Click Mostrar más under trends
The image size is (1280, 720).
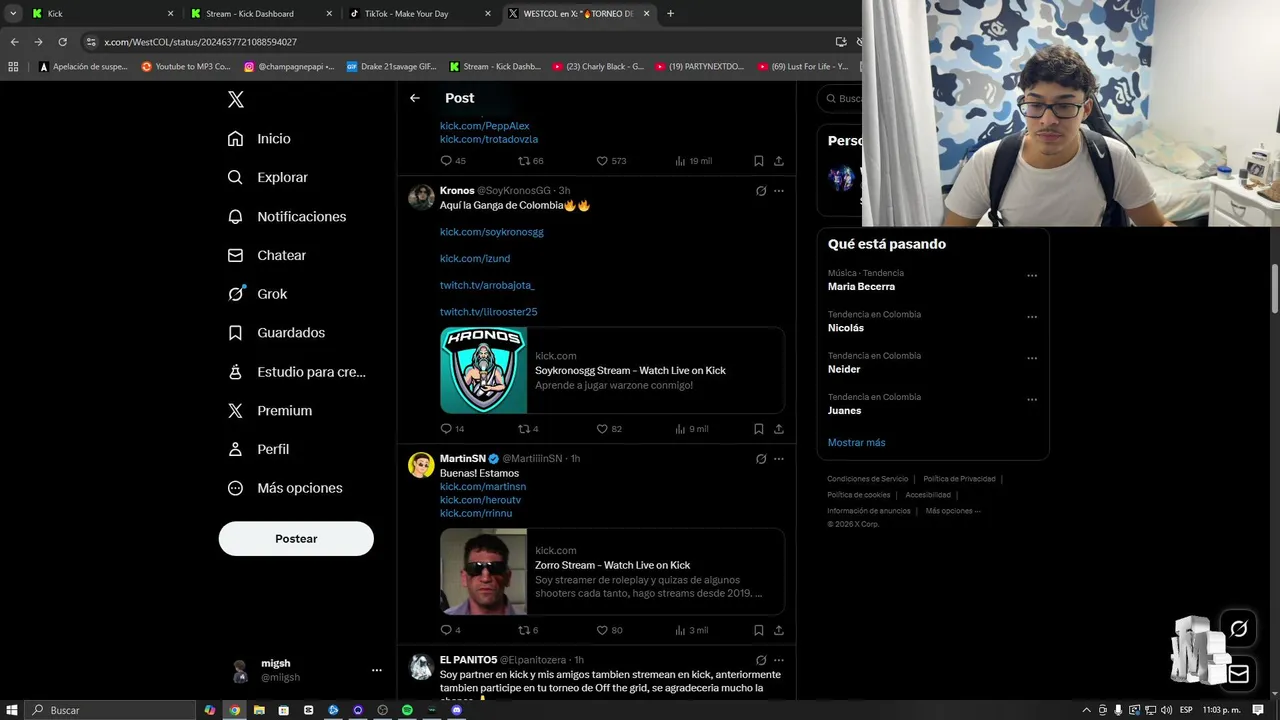click(856, 443)
